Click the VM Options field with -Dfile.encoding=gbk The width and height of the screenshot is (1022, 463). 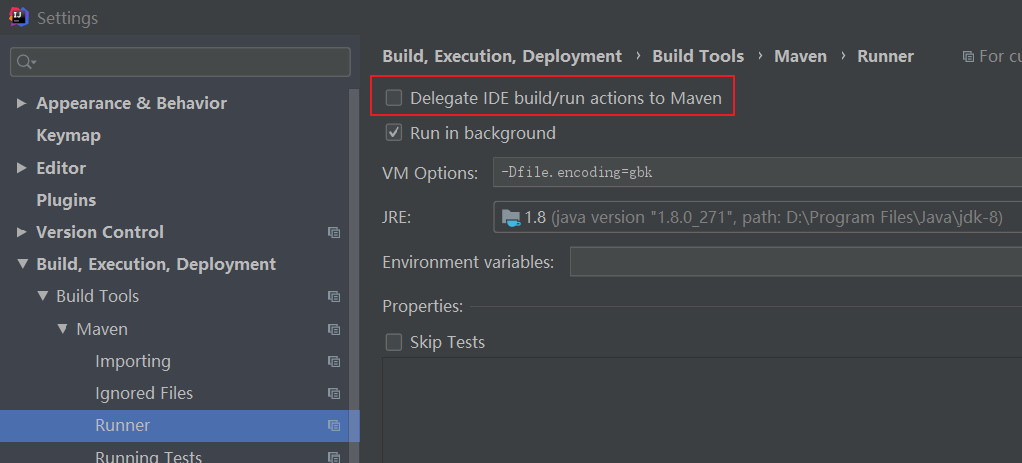point(757,172)
